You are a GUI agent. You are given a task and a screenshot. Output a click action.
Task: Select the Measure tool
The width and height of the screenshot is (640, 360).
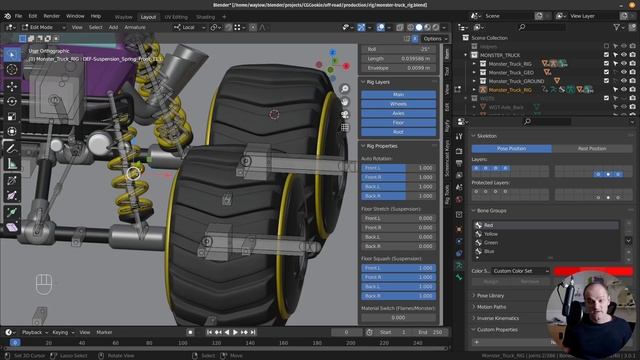[x=12, y=164]
